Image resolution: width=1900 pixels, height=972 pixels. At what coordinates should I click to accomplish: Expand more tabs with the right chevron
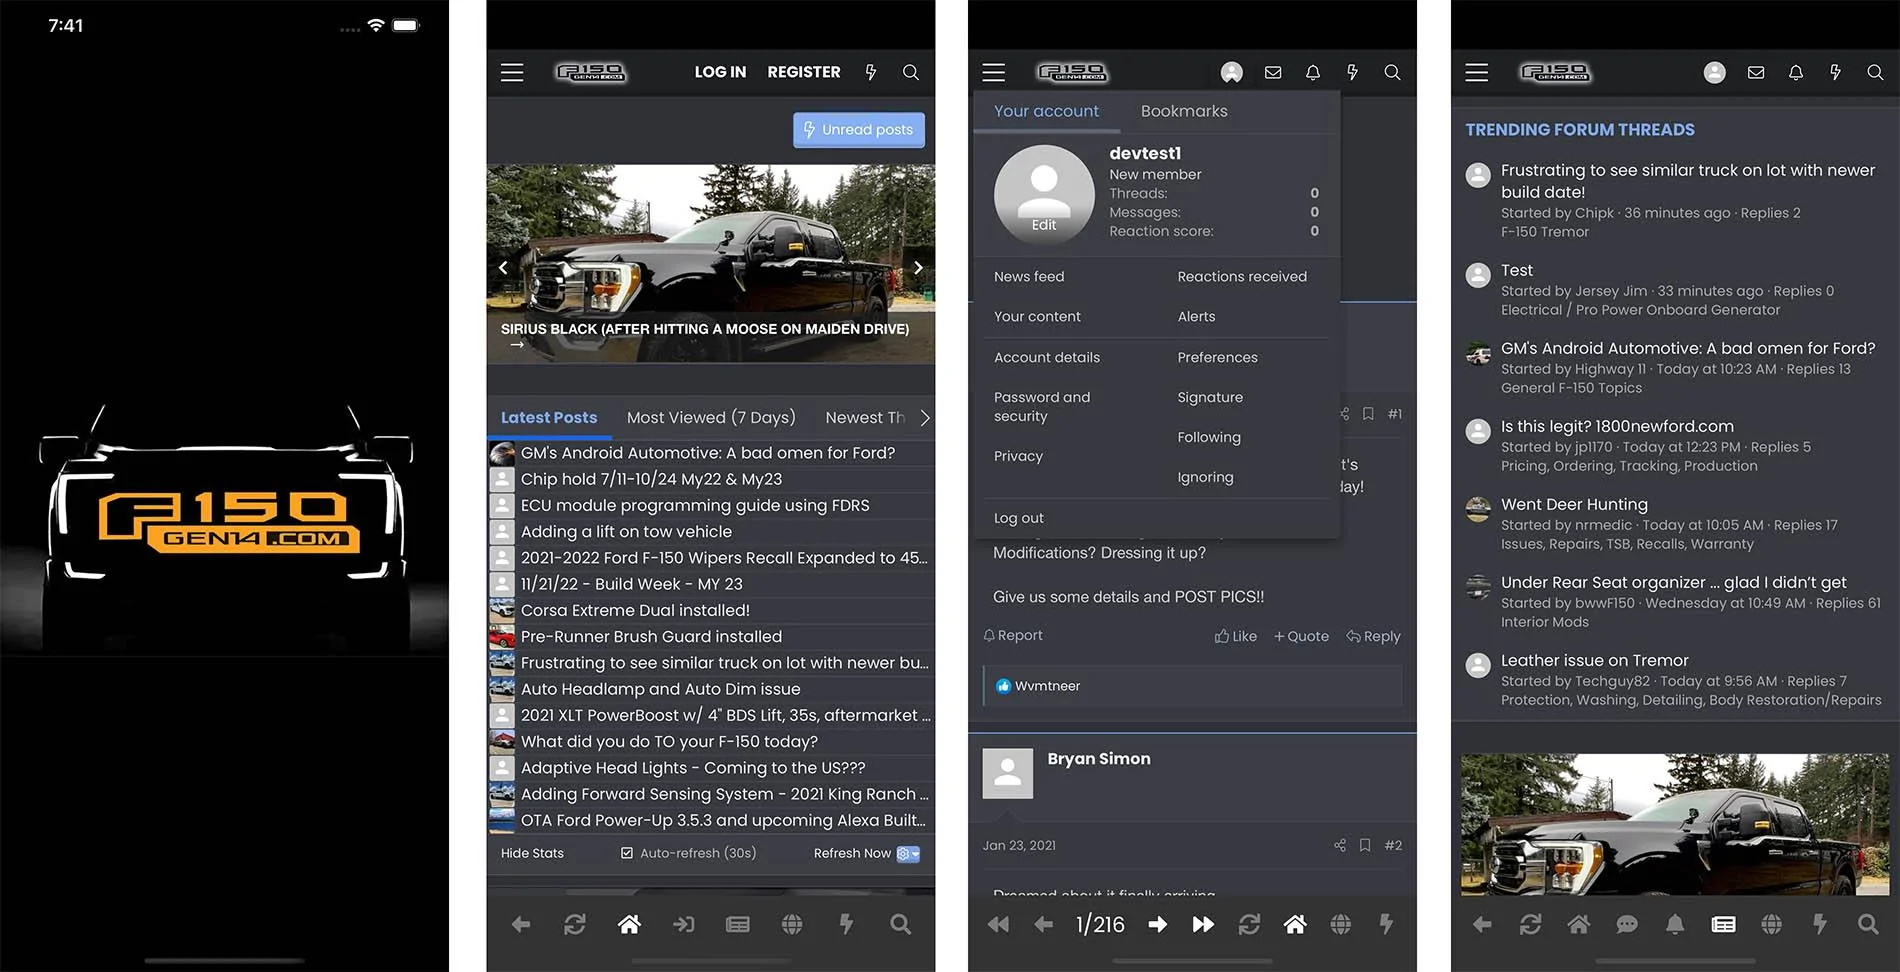tap(924, 418)
